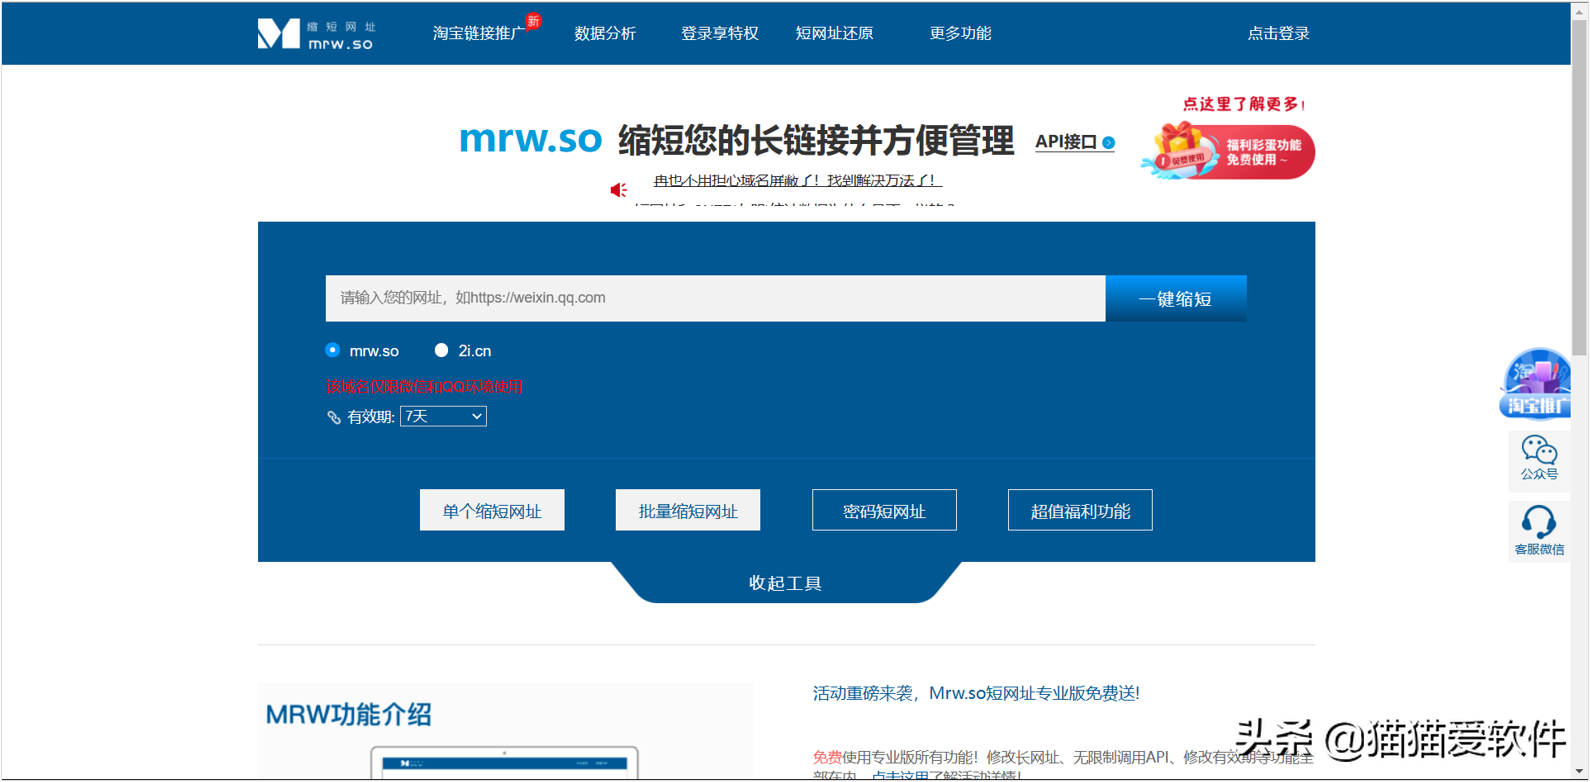Click the red gift box 福利彩蛋功能 banner
This screenshot has height=782, width=1590.
coord(1228,151)
